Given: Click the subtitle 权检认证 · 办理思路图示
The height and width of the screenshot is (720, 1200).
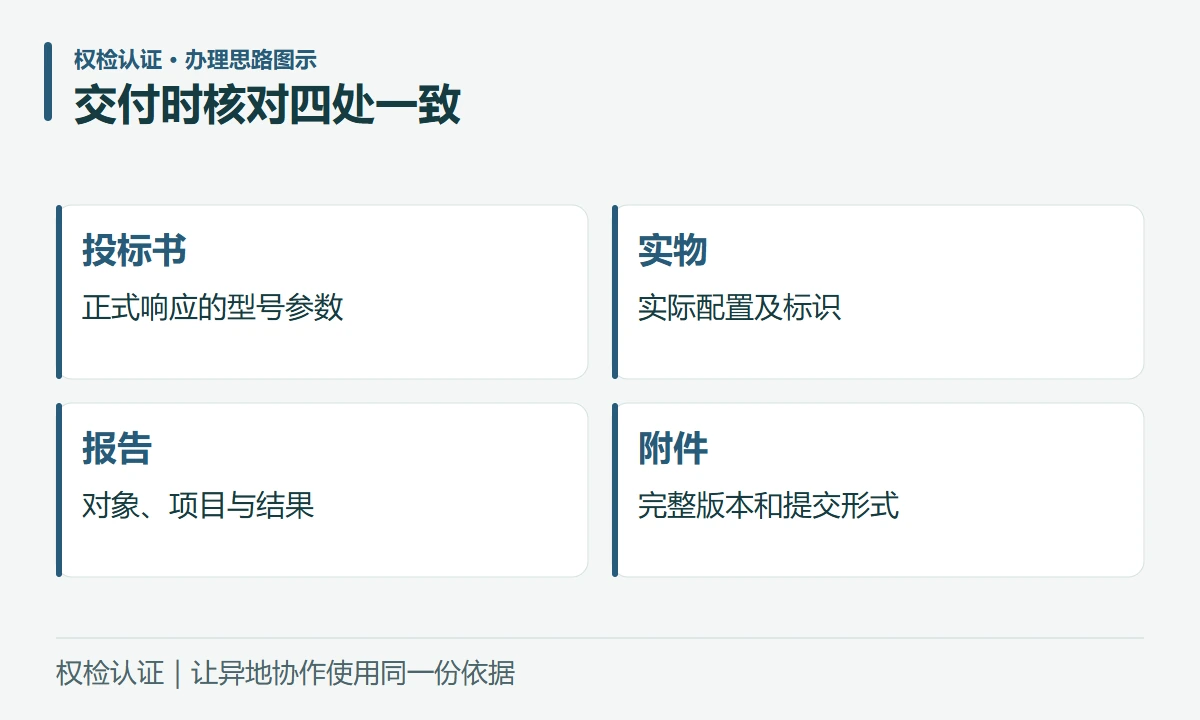Looking at the screenshot, I should click(195, 60).
